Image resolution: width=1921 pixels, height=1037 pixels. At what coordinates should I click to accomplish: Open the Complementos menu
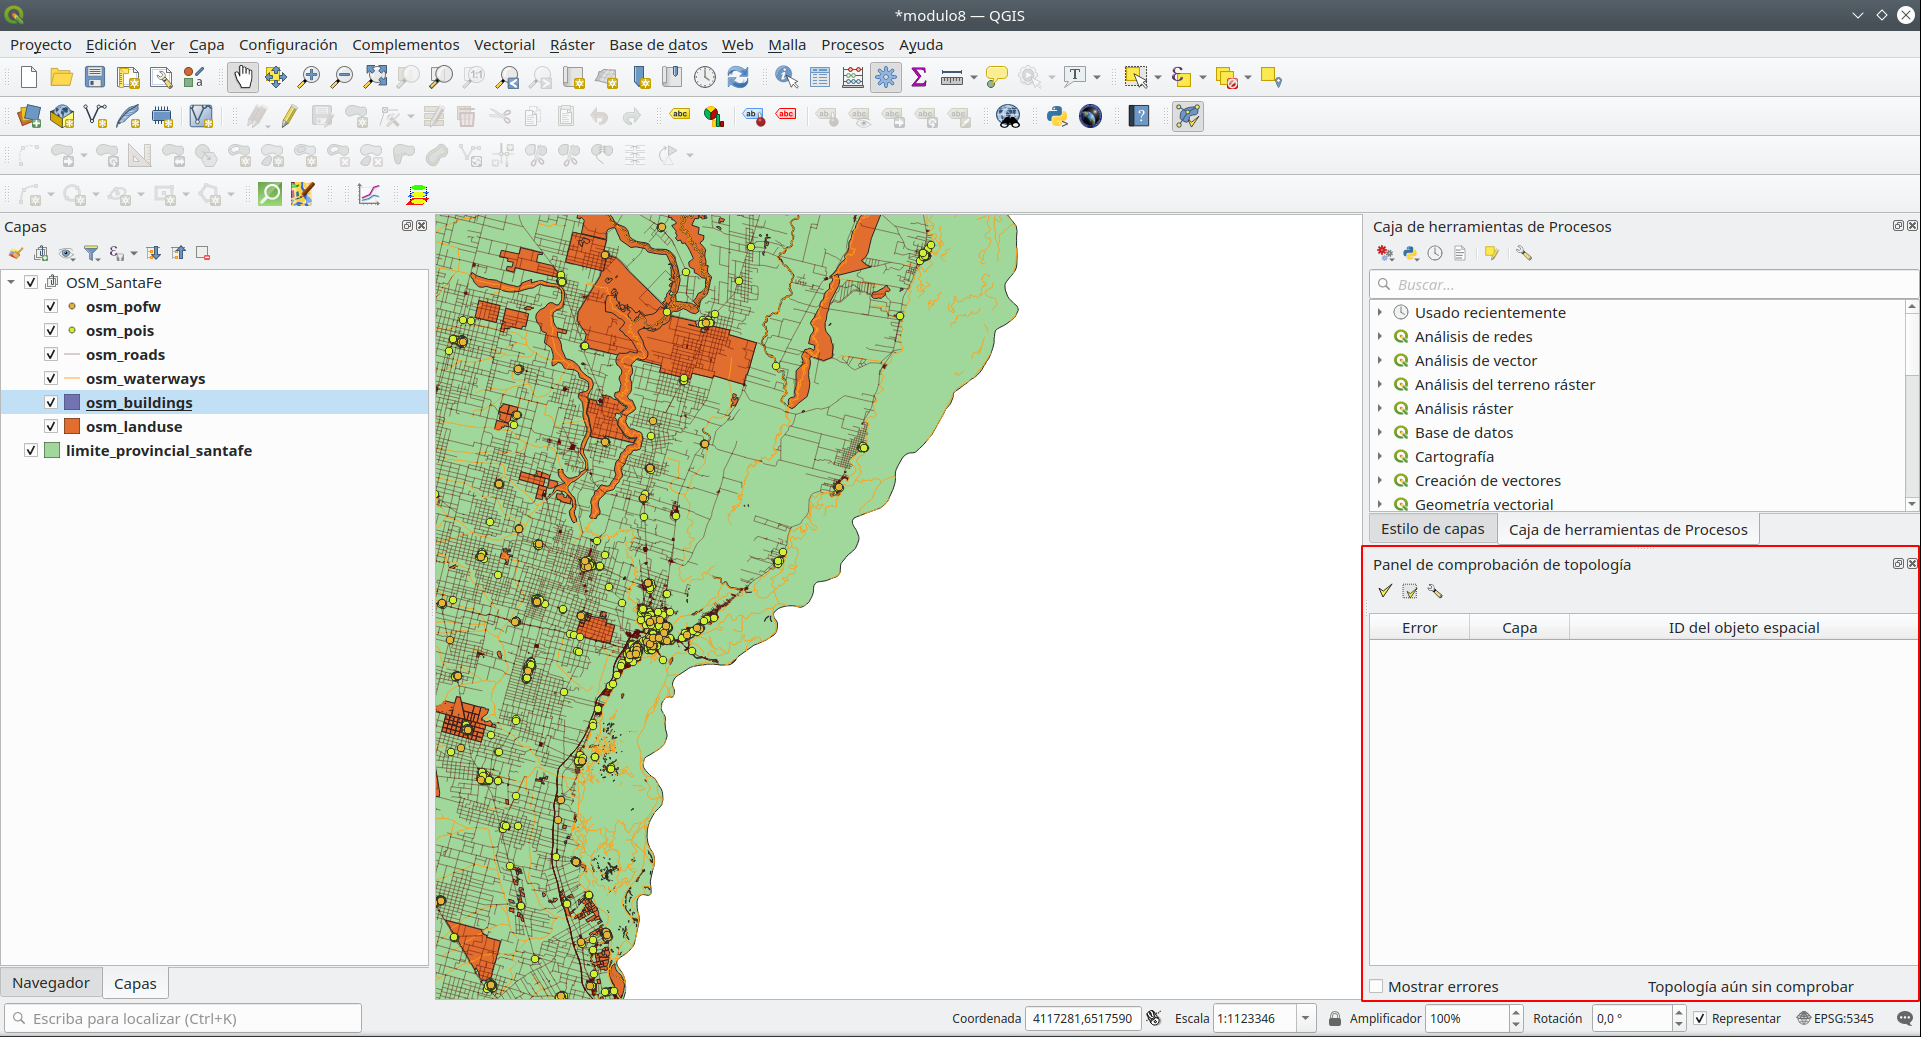tap(405, 44)
